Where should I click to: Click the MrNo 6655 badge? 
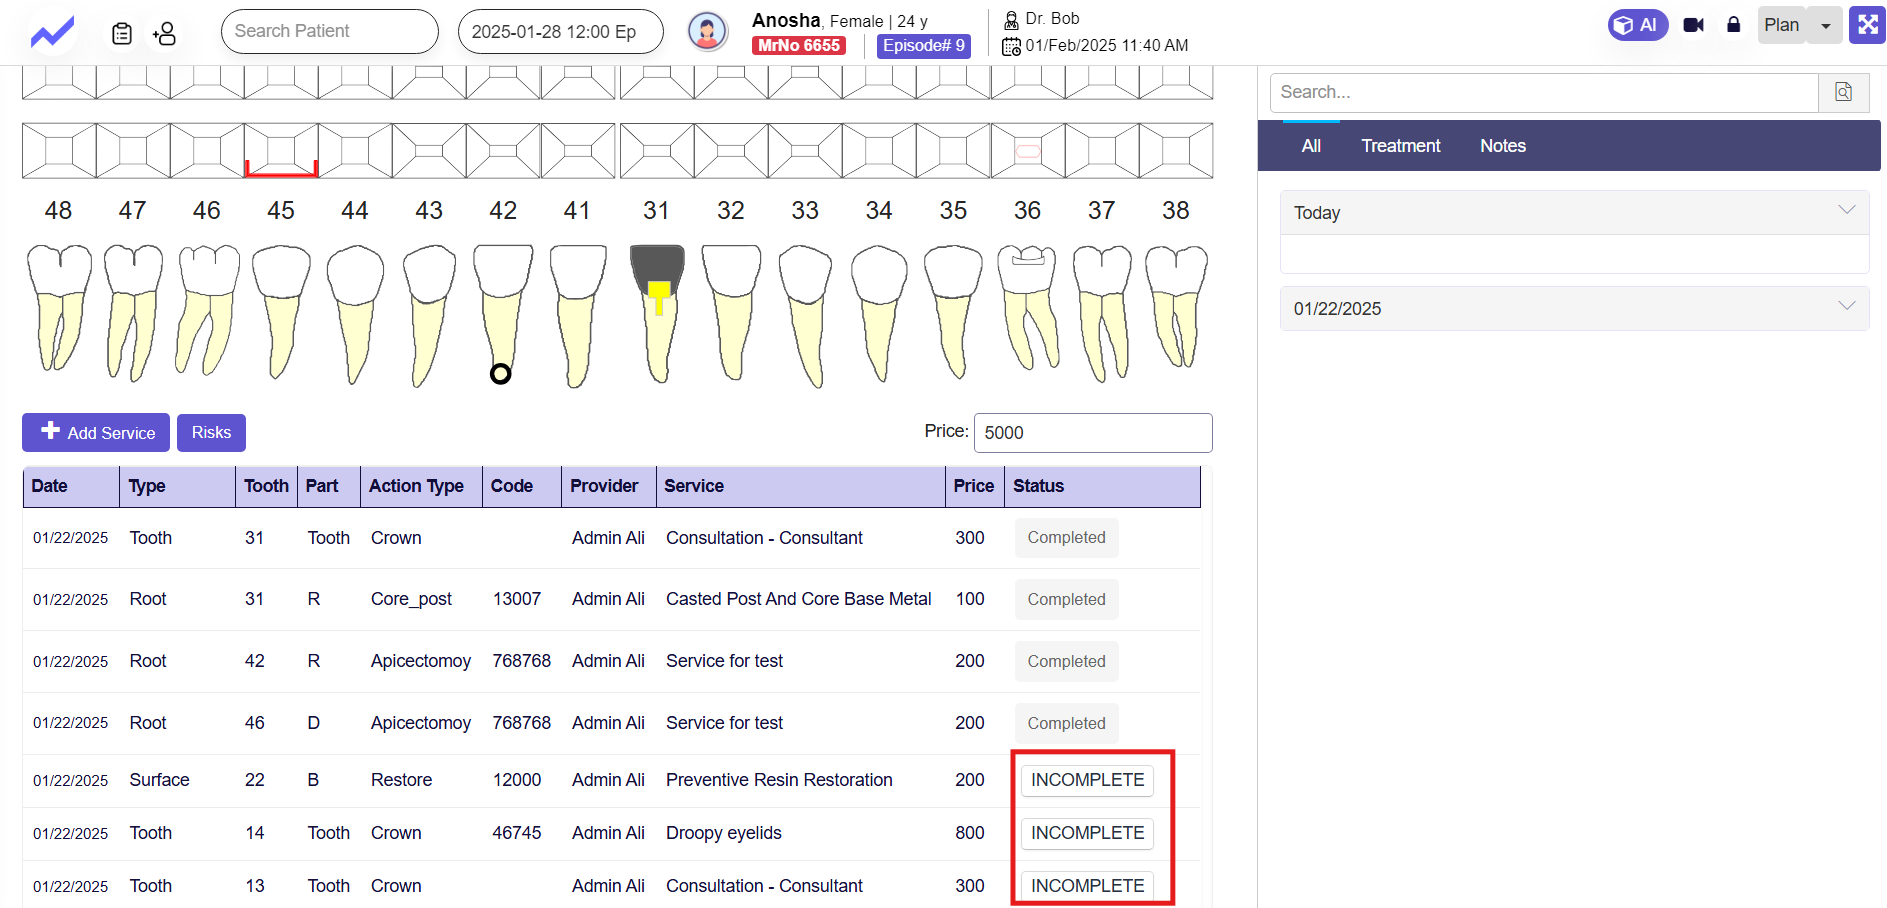tap(799, 46)
